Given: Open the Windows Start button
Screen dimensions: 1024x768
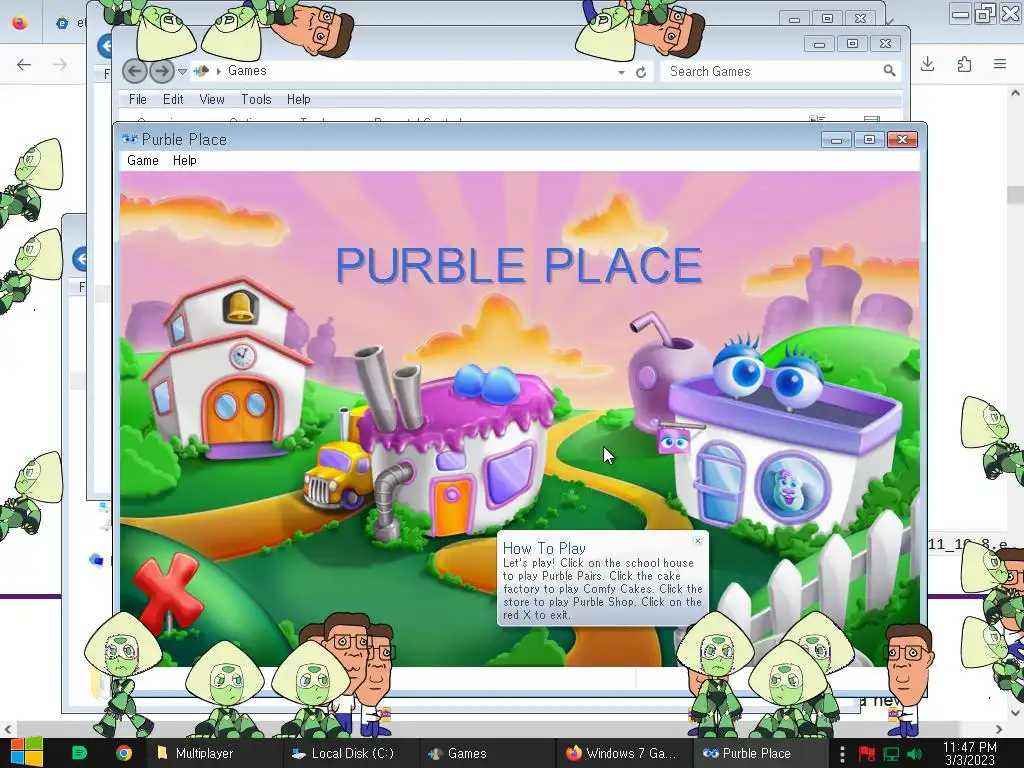Looking at the screenshot, I should [x=26, y=753].
